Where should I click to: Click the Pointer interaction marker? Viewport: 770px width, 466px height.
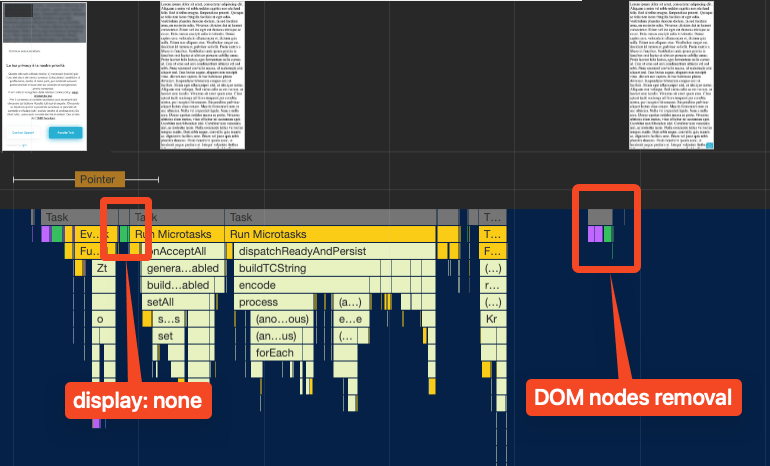click(99, 179)
